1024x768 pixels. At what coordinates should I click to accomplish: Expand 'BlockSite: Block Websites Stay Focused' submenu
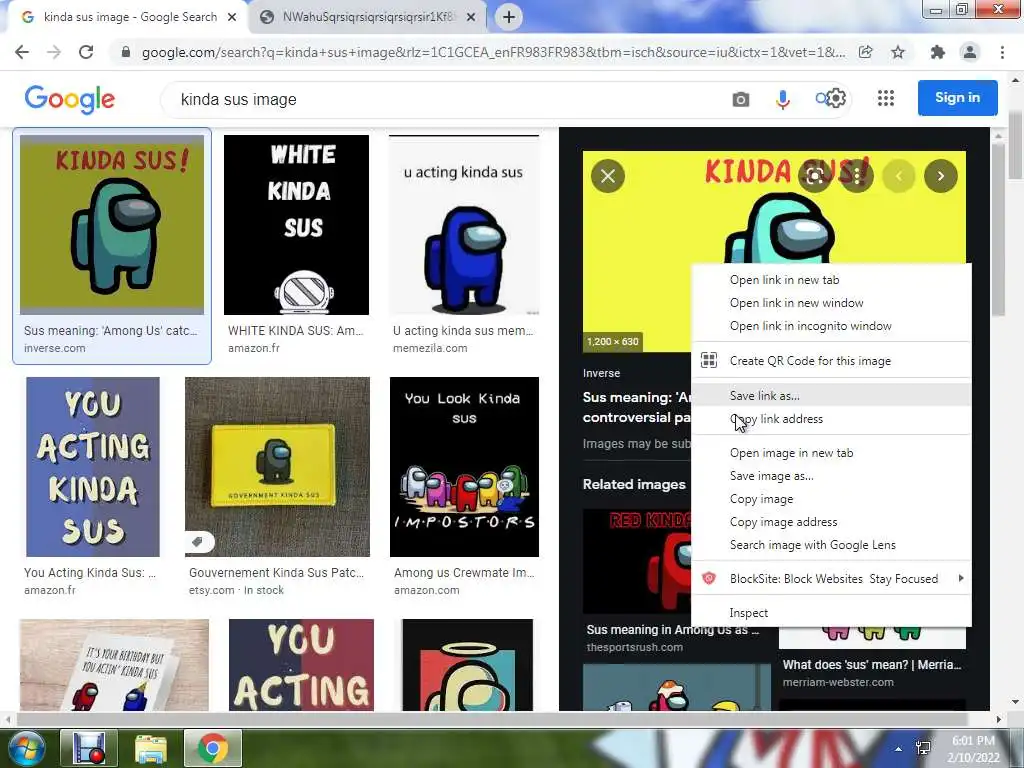(x=831, y=579)
